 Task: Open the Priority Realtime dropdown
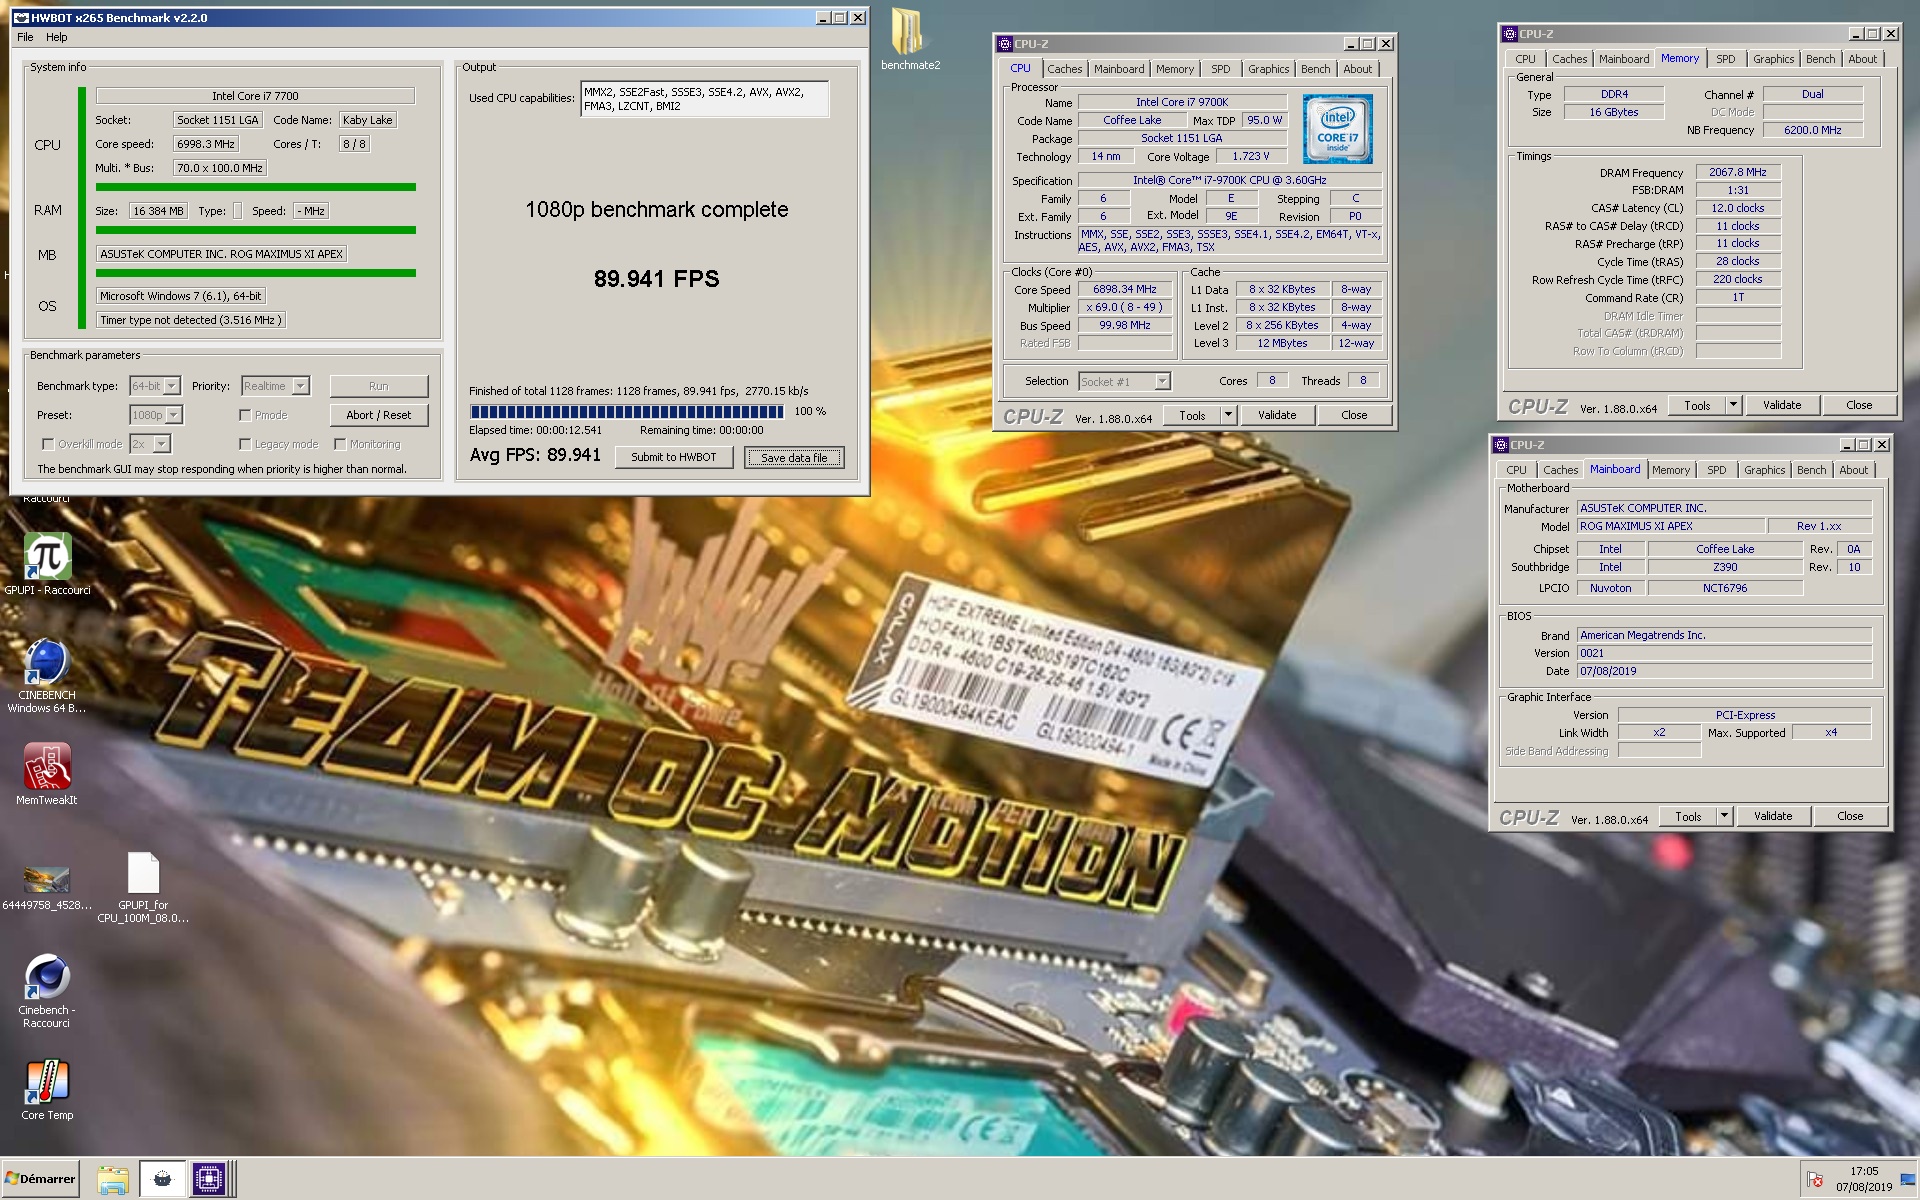click(301, 386)
